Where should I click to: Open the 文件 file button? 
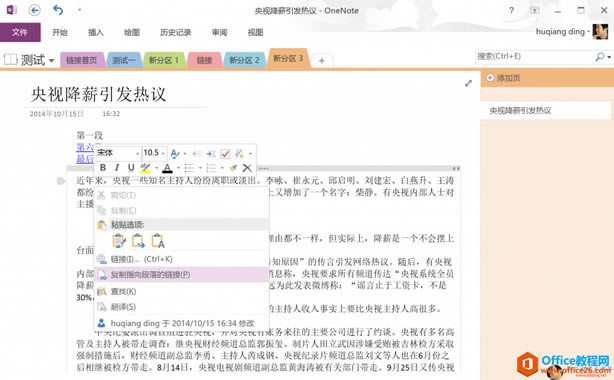(20, 32)
